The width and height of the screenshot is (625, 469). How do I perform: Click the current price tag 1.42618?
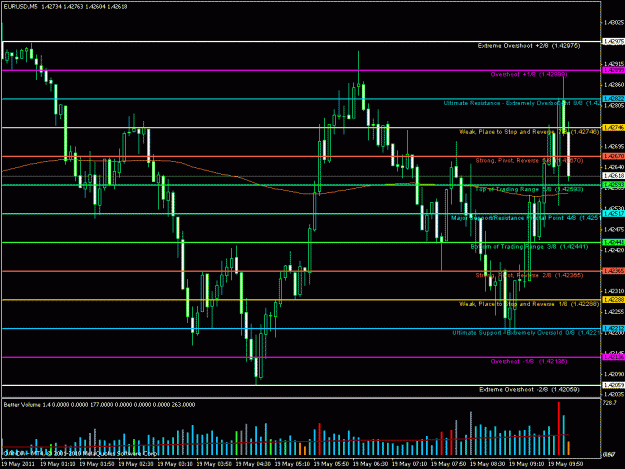coord(613,176)
